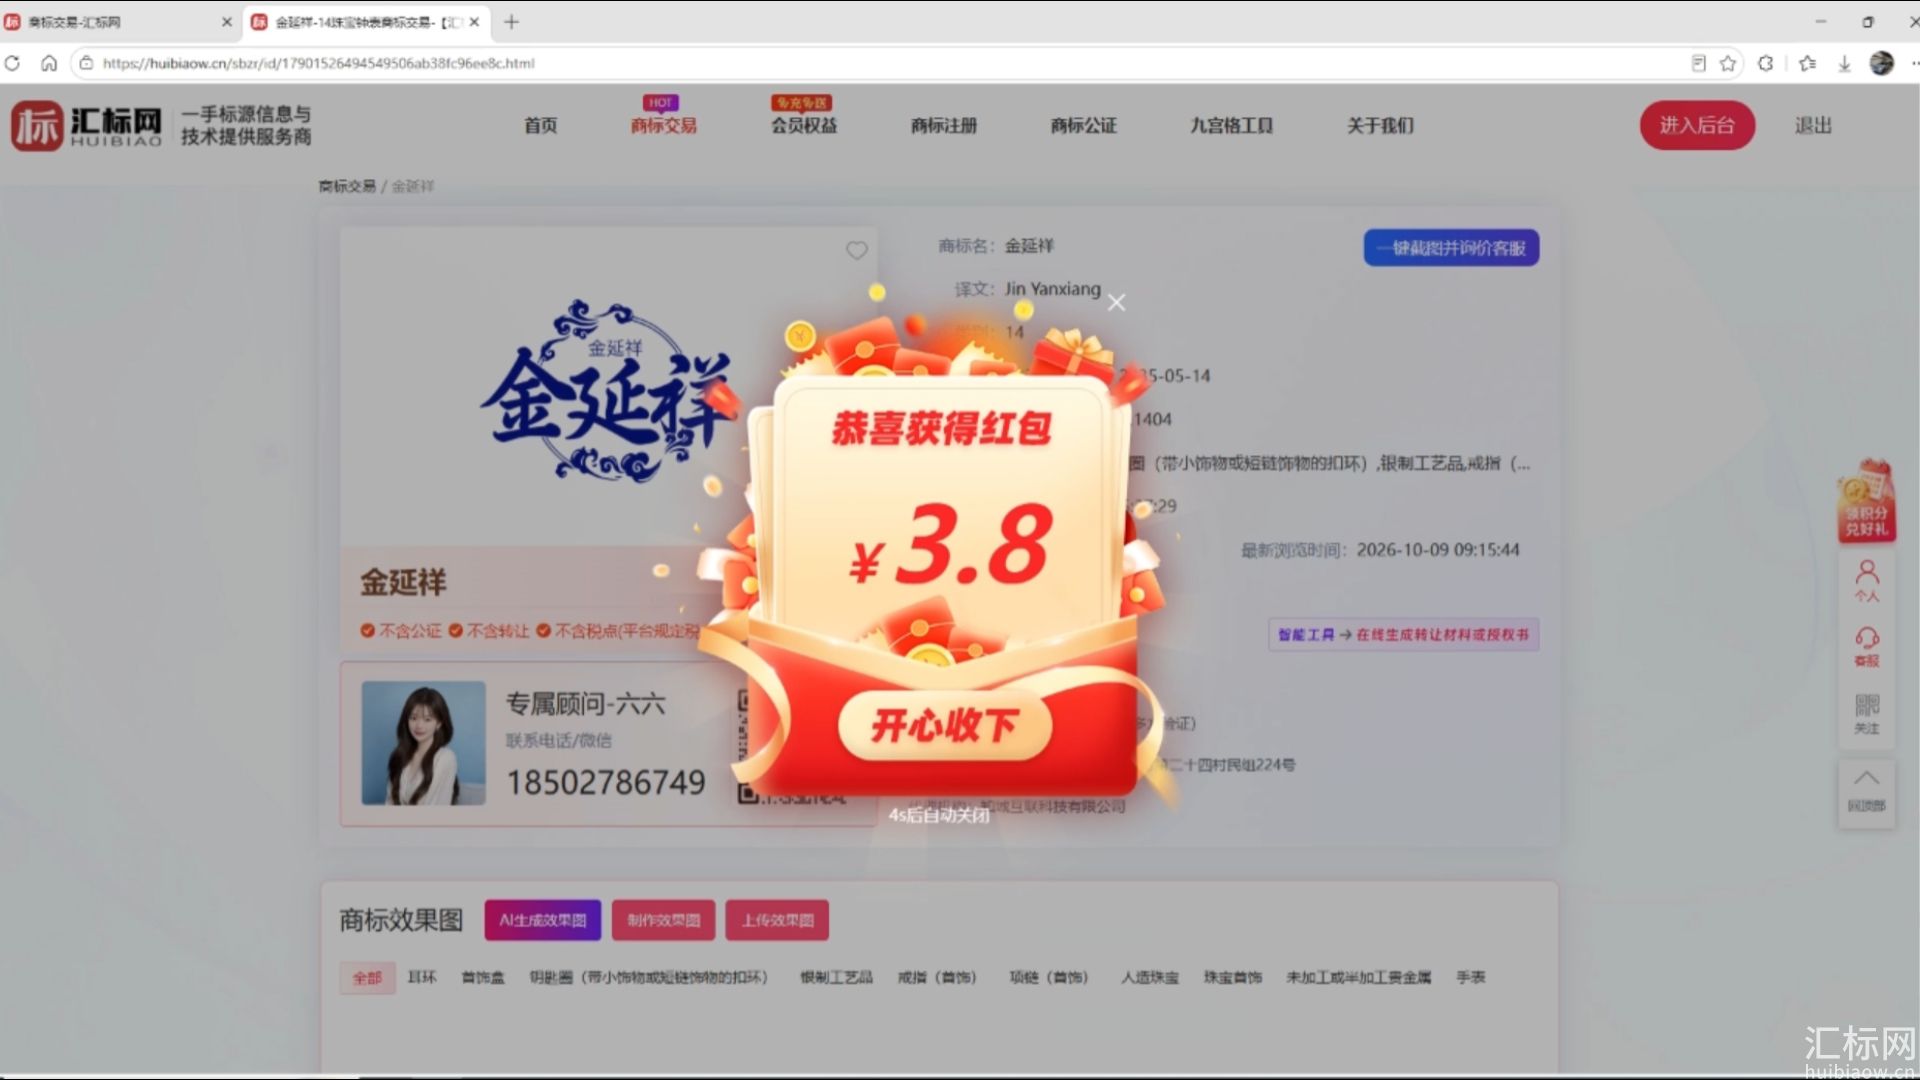Select the 首饰盒 filter tab
The height and width of the screenshot is (1080, 1920).
click(483, 977)
